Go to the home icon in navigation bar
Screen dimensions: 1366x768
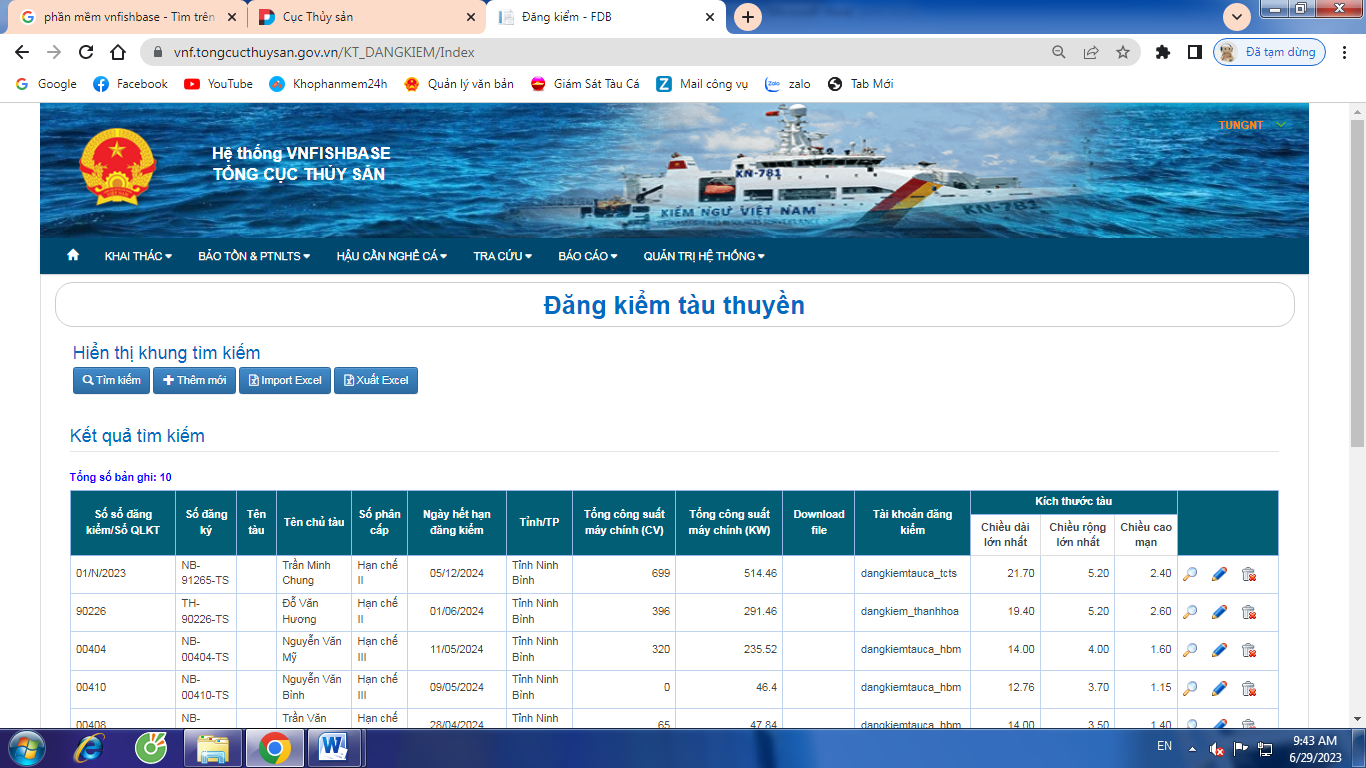coord(73,255)
